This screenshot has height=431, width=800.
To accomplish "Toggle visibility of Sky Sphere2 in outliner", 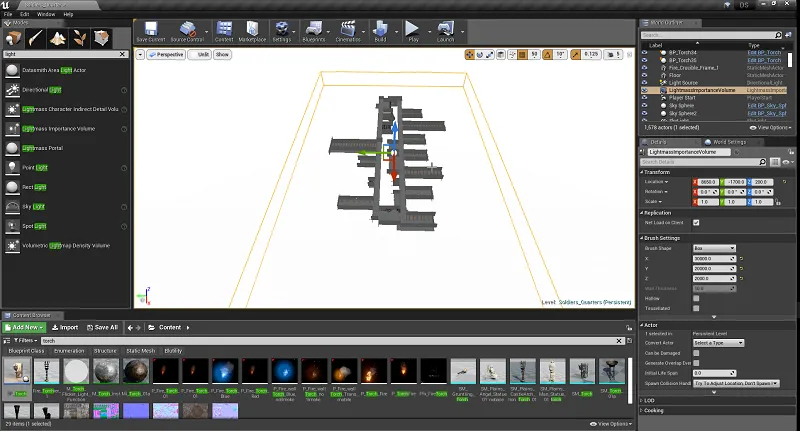I will pyautogui.click(x=644, y=113).
